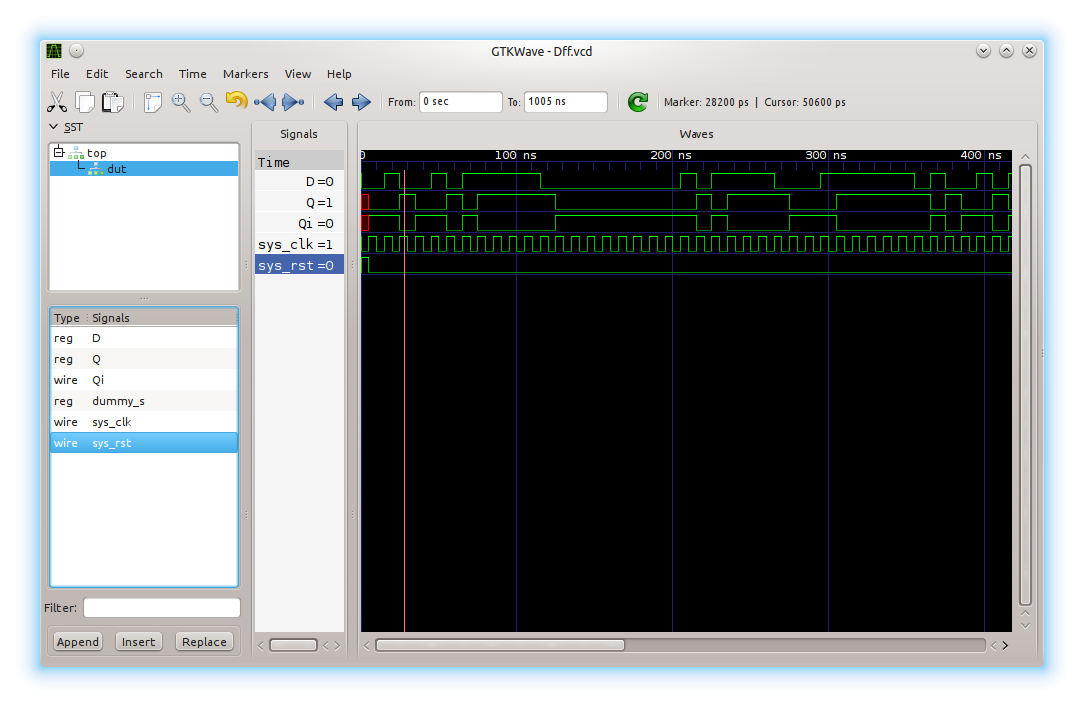Select the Q =1 trace in the Signals pane
1084x707 pixels.
coord(299,202)
